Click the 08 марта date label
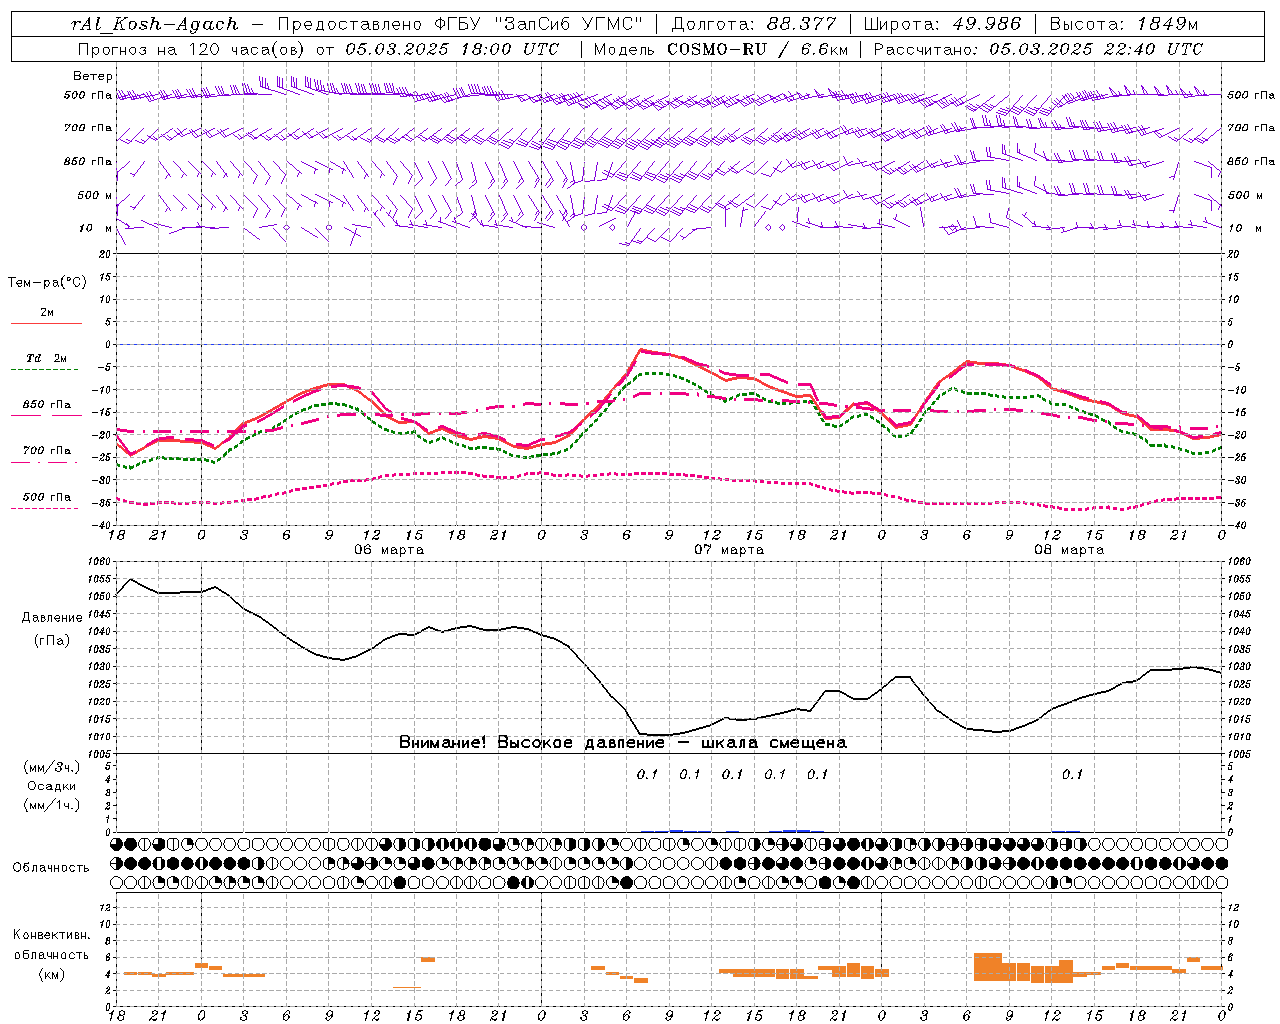The width and height of the screenshot is (1280, 1024). pos(1069,550)
